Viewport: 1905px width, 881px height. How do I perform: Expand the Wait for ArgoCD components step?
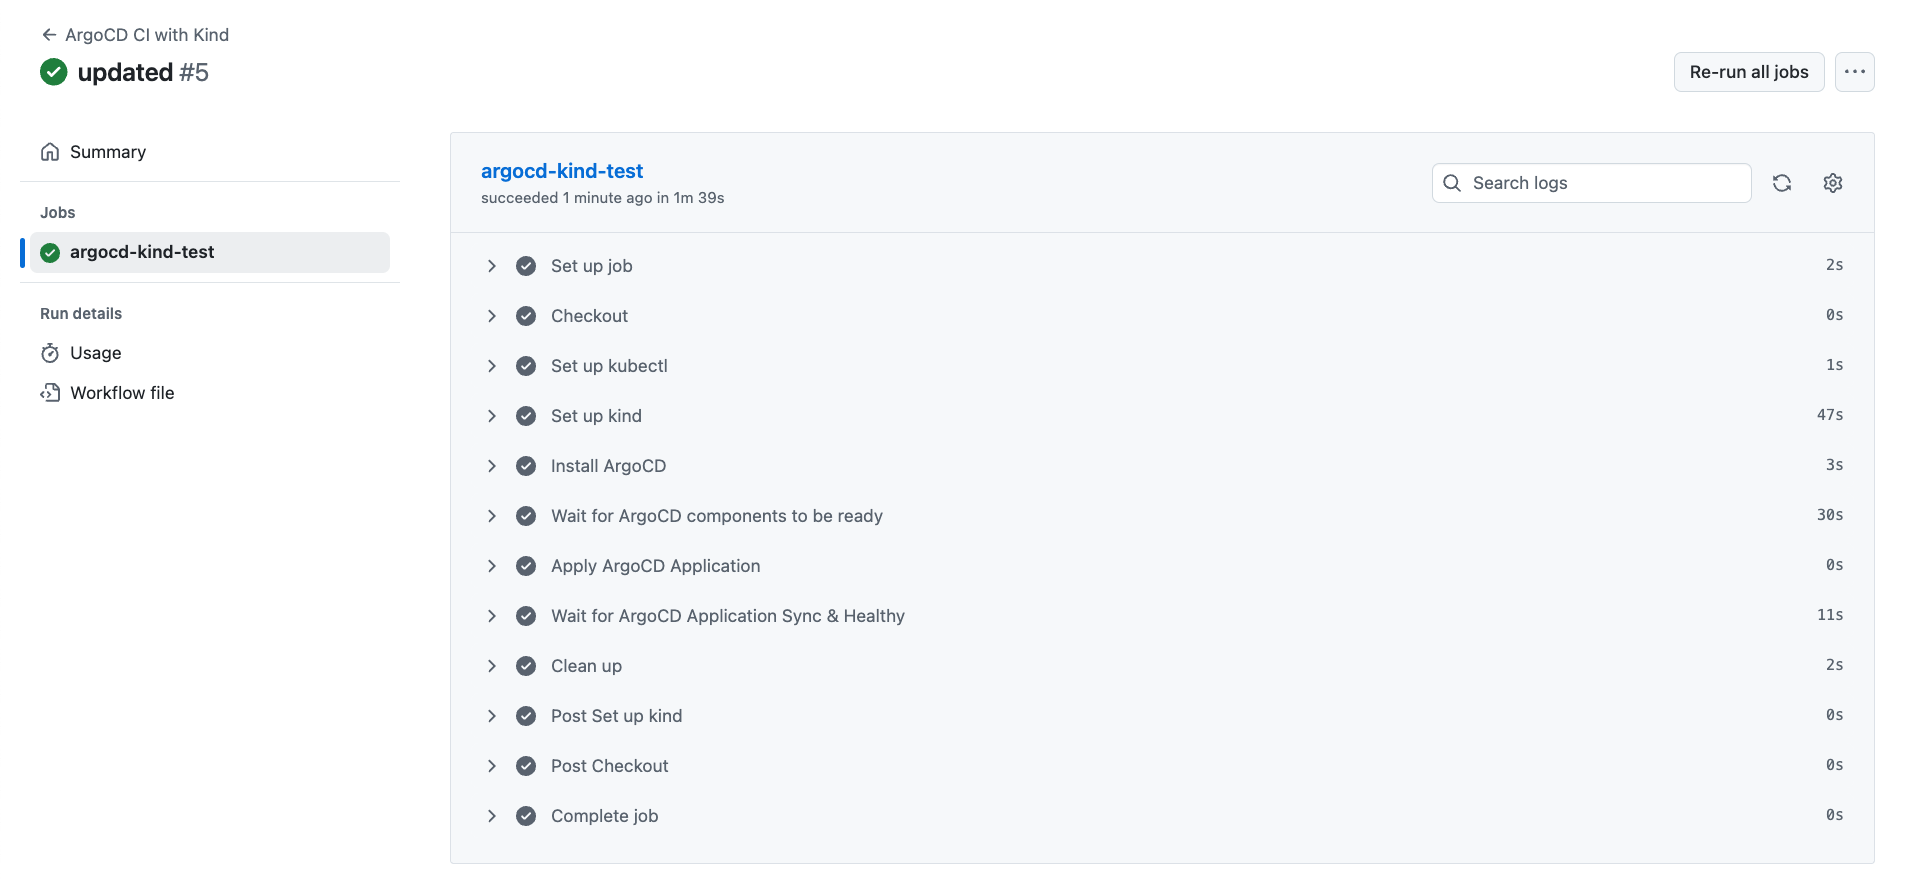pyautogui.click(x=492, y=516)
